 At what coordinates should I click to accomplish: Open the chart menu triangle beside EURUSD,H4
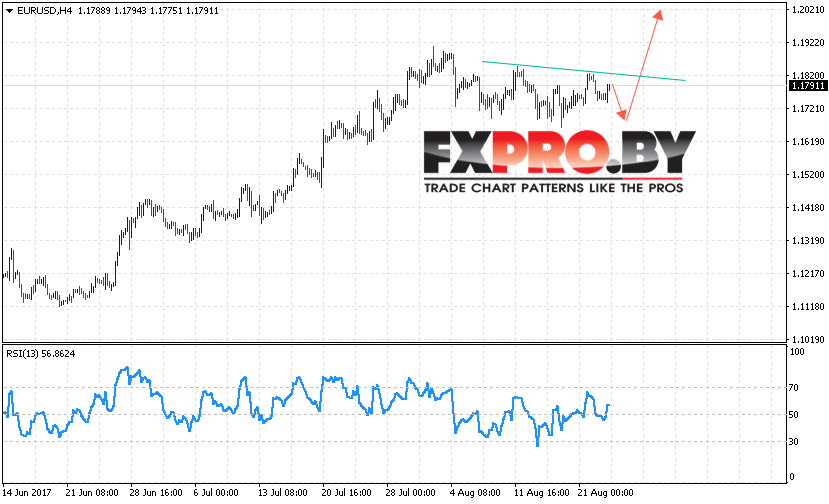click(10, 11)
